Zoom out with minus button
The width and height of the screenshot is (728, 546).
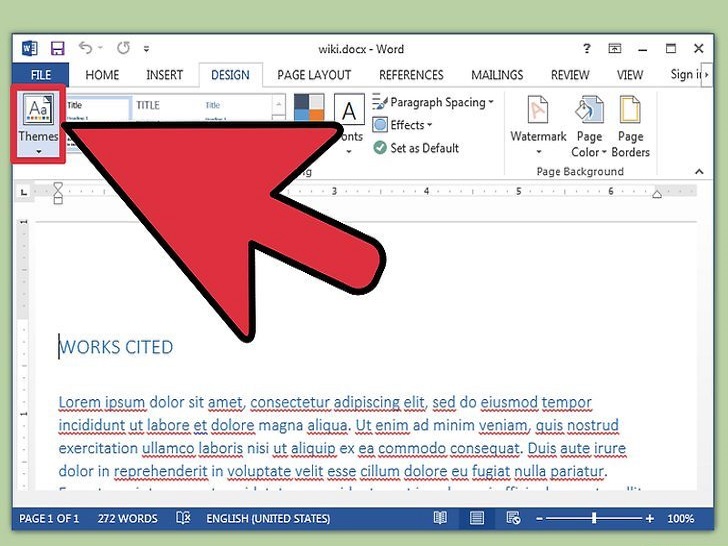(539, 519)
